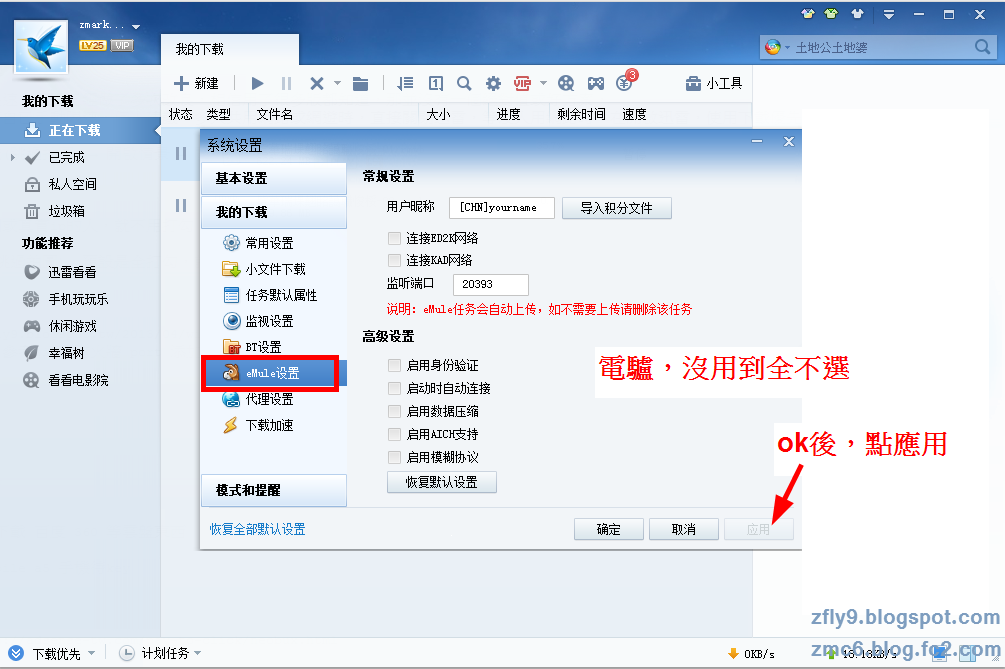1005x669 pixels.
Task: Click the Thunder bird avatar icon
Action: click(x=41, y=46)
